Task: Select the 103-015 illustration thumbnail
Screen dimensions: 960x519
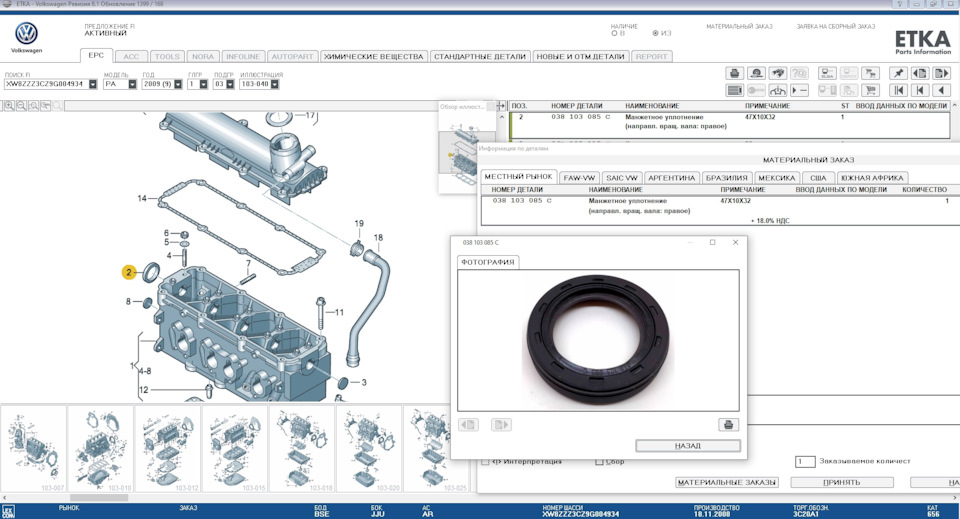Action: click(234, 448)
